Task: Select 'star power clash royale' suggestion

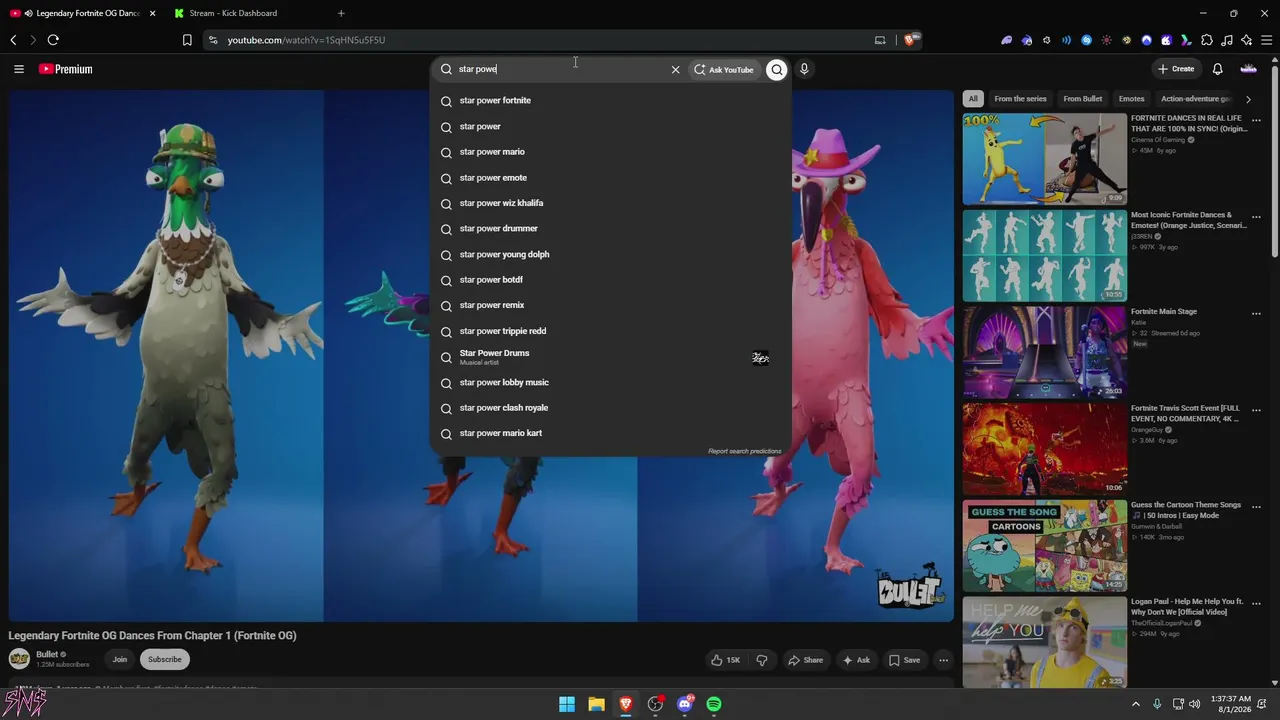Action: pos(610,408)
